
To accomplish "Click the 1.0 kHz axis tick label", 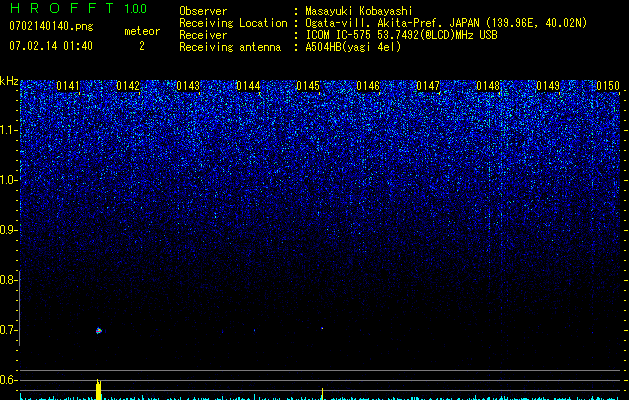I will point(7,180).
